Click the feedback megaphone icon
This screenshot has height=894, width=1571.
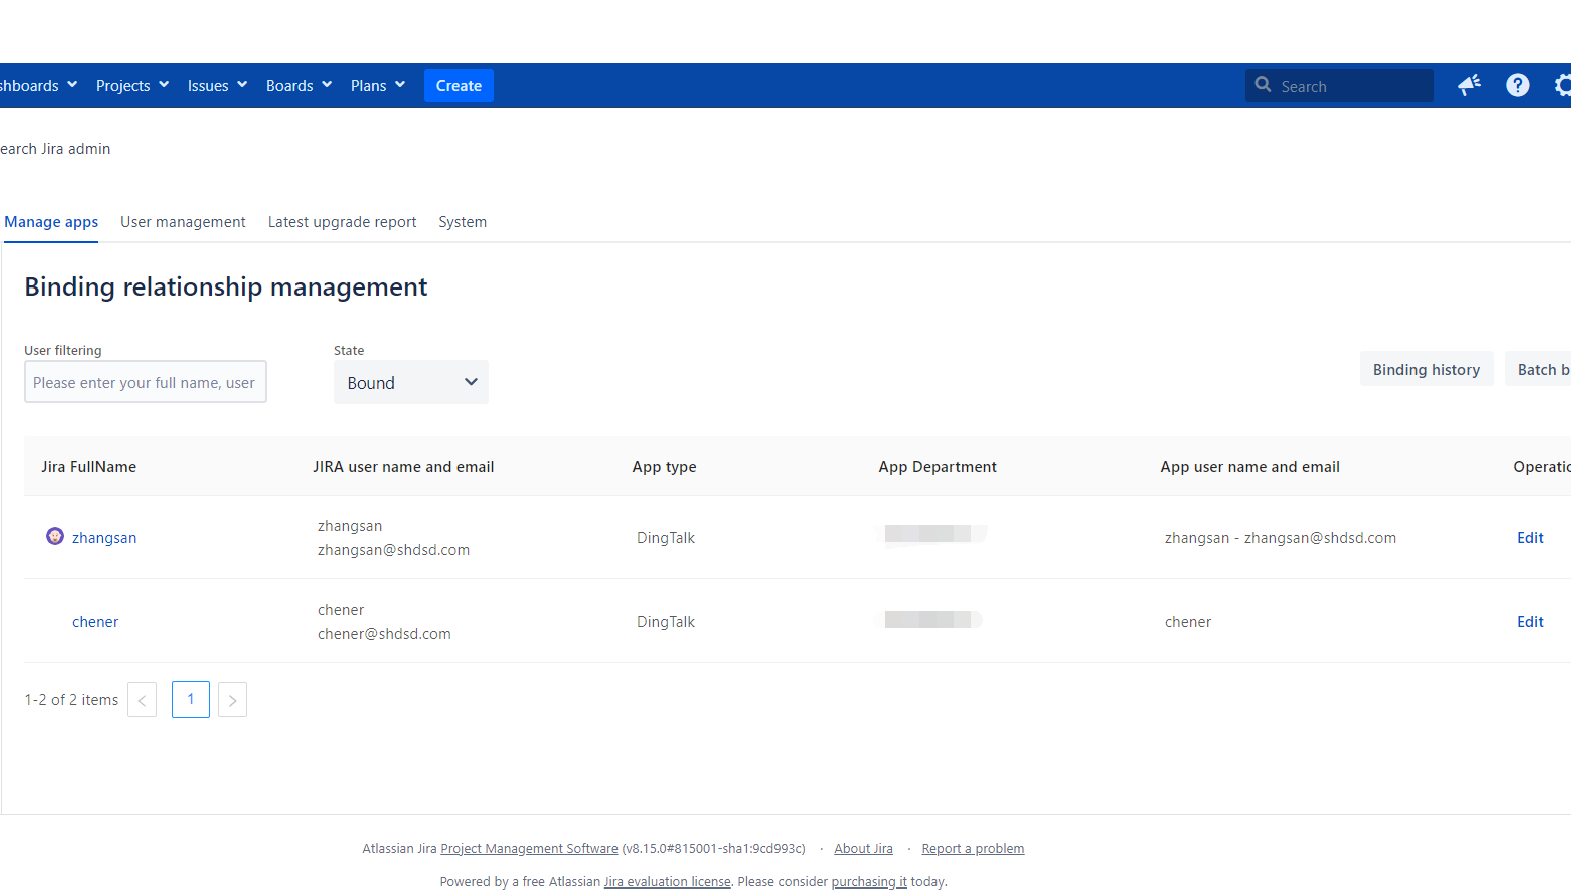pos(1469,86)
